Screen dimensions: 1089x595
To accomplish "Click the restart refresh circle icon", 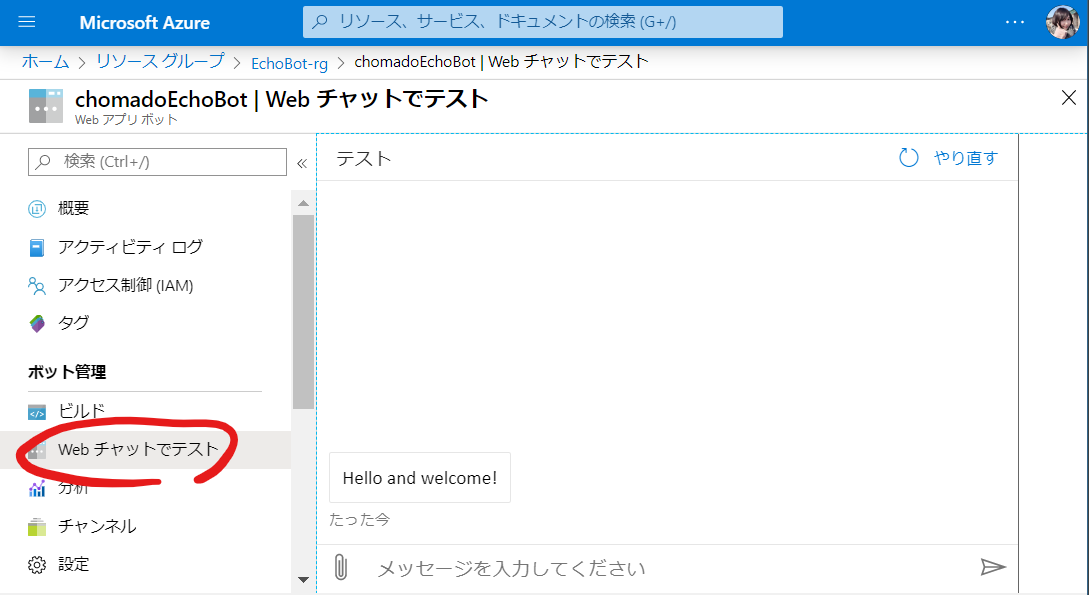I will 908,158.
